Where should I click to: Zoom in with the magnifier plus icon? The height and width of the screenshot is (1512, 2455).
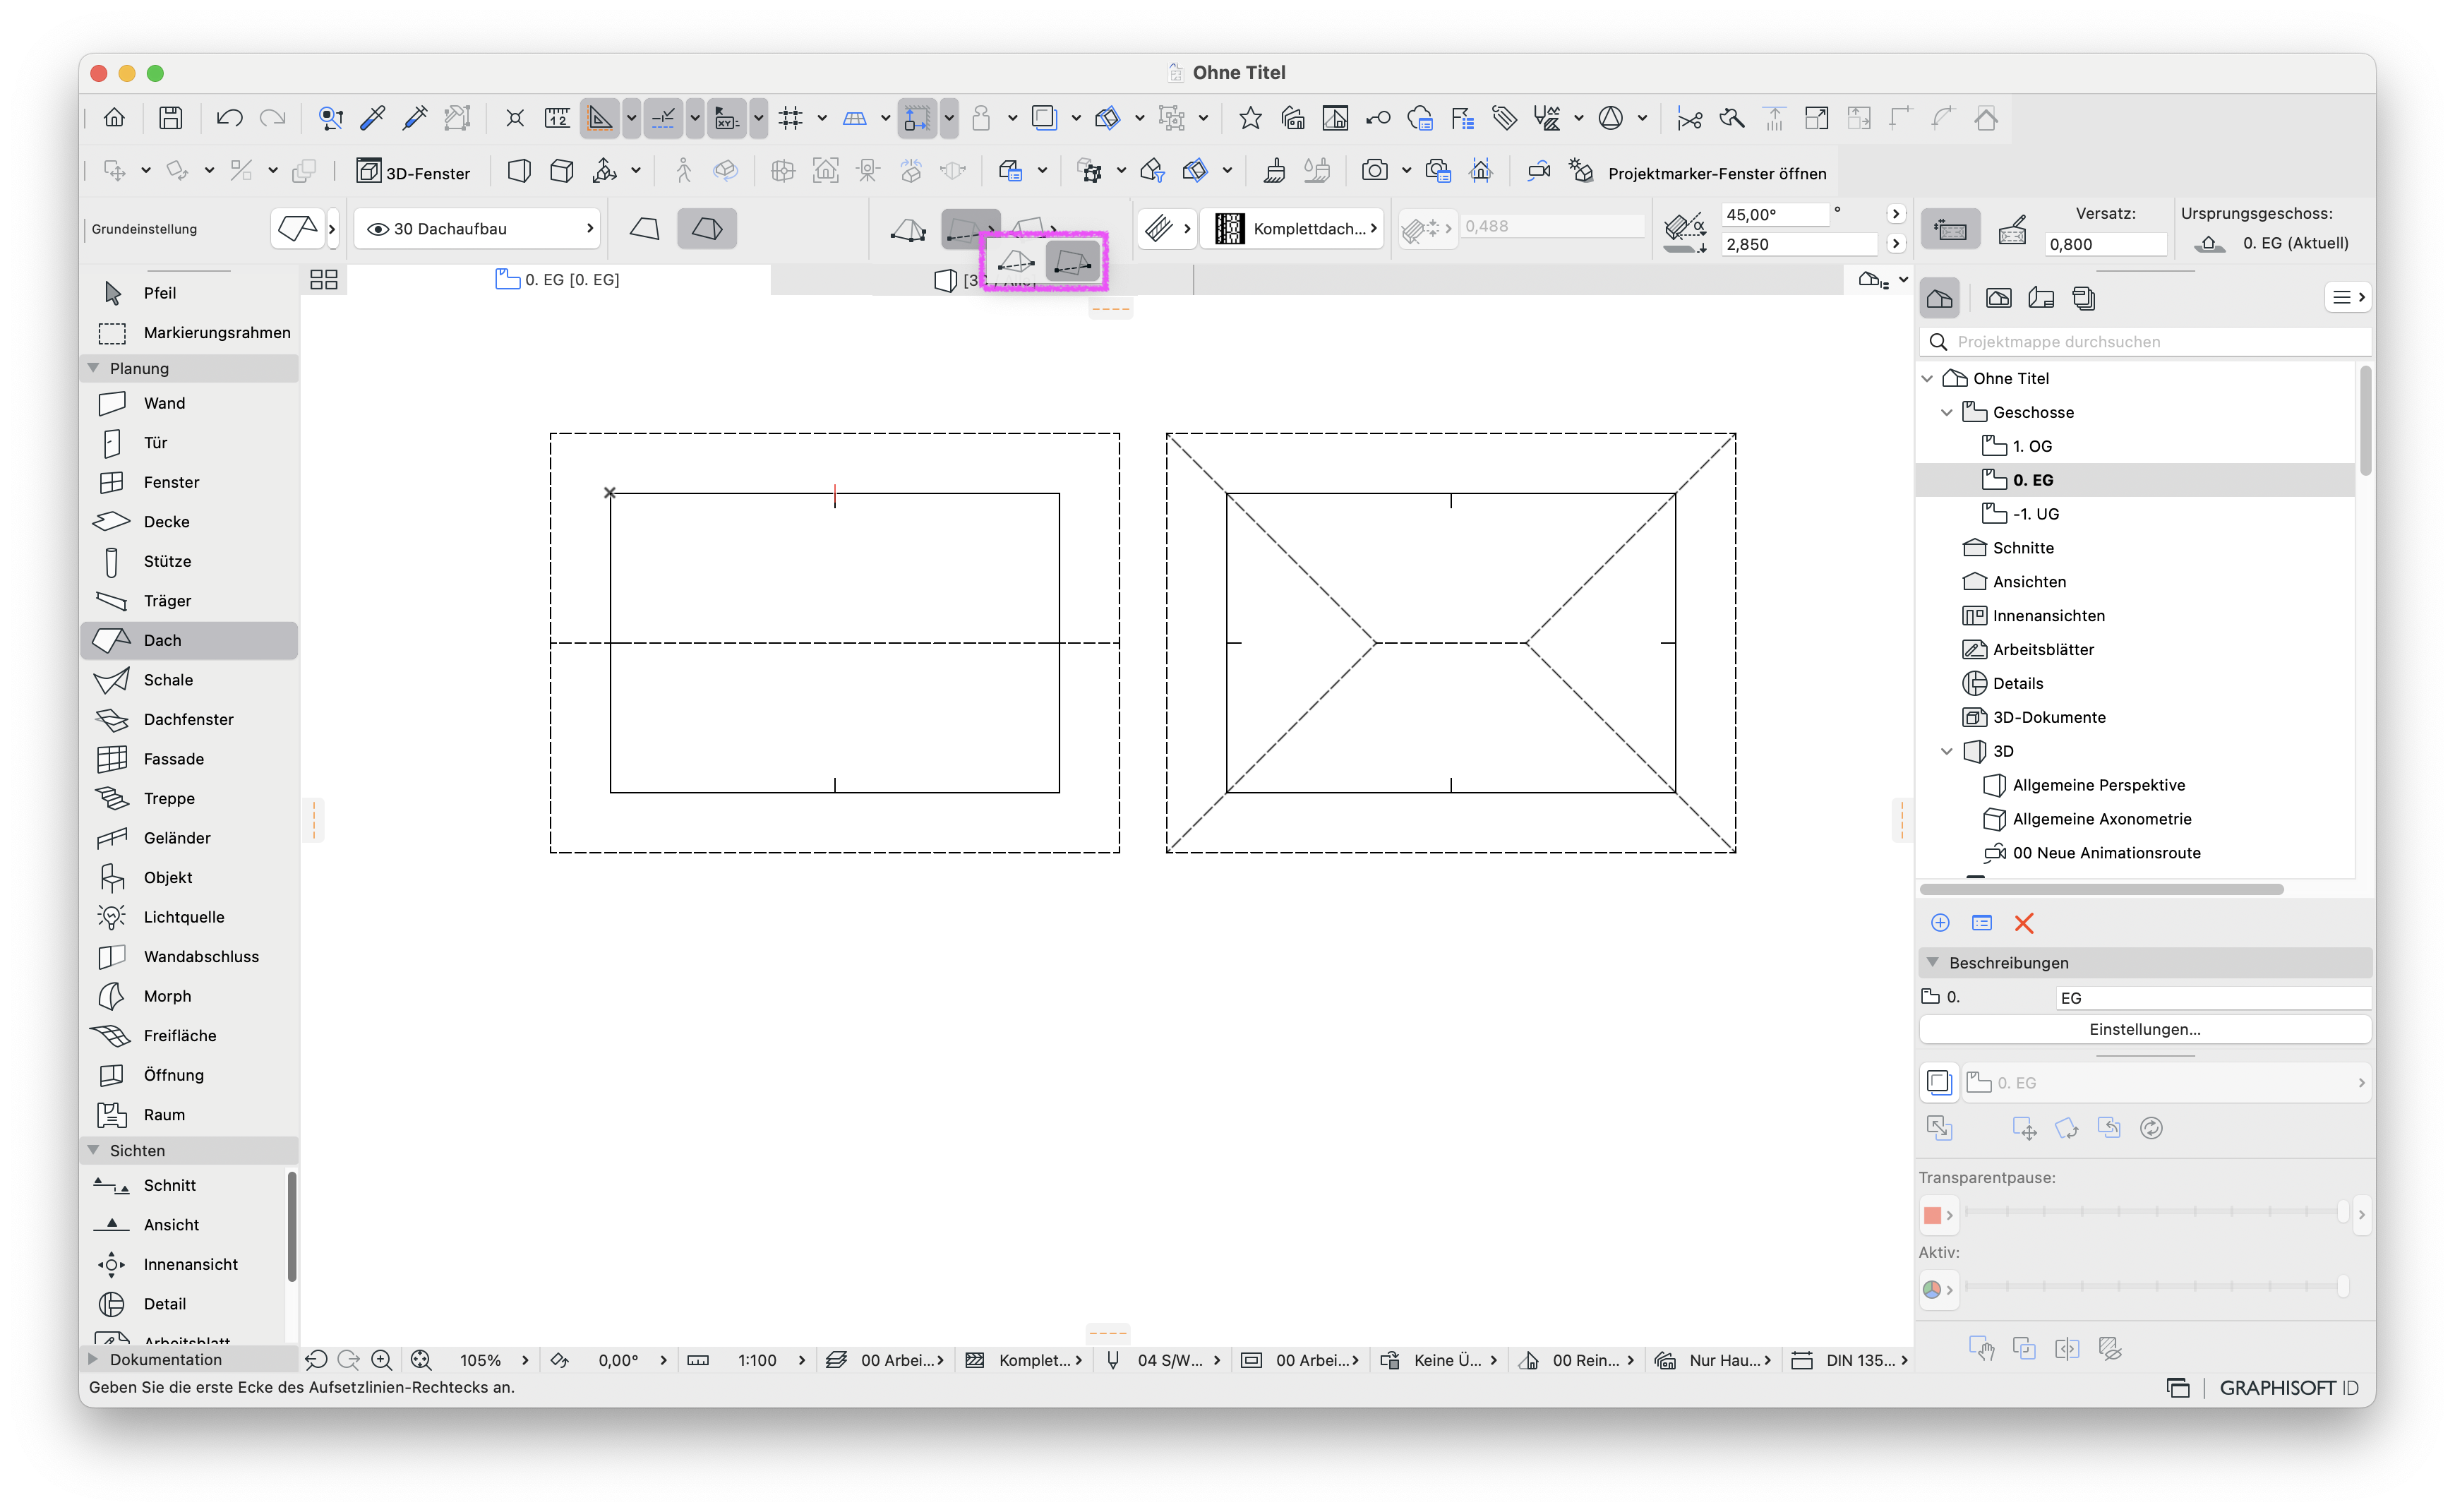click(x=381, y=1360)
